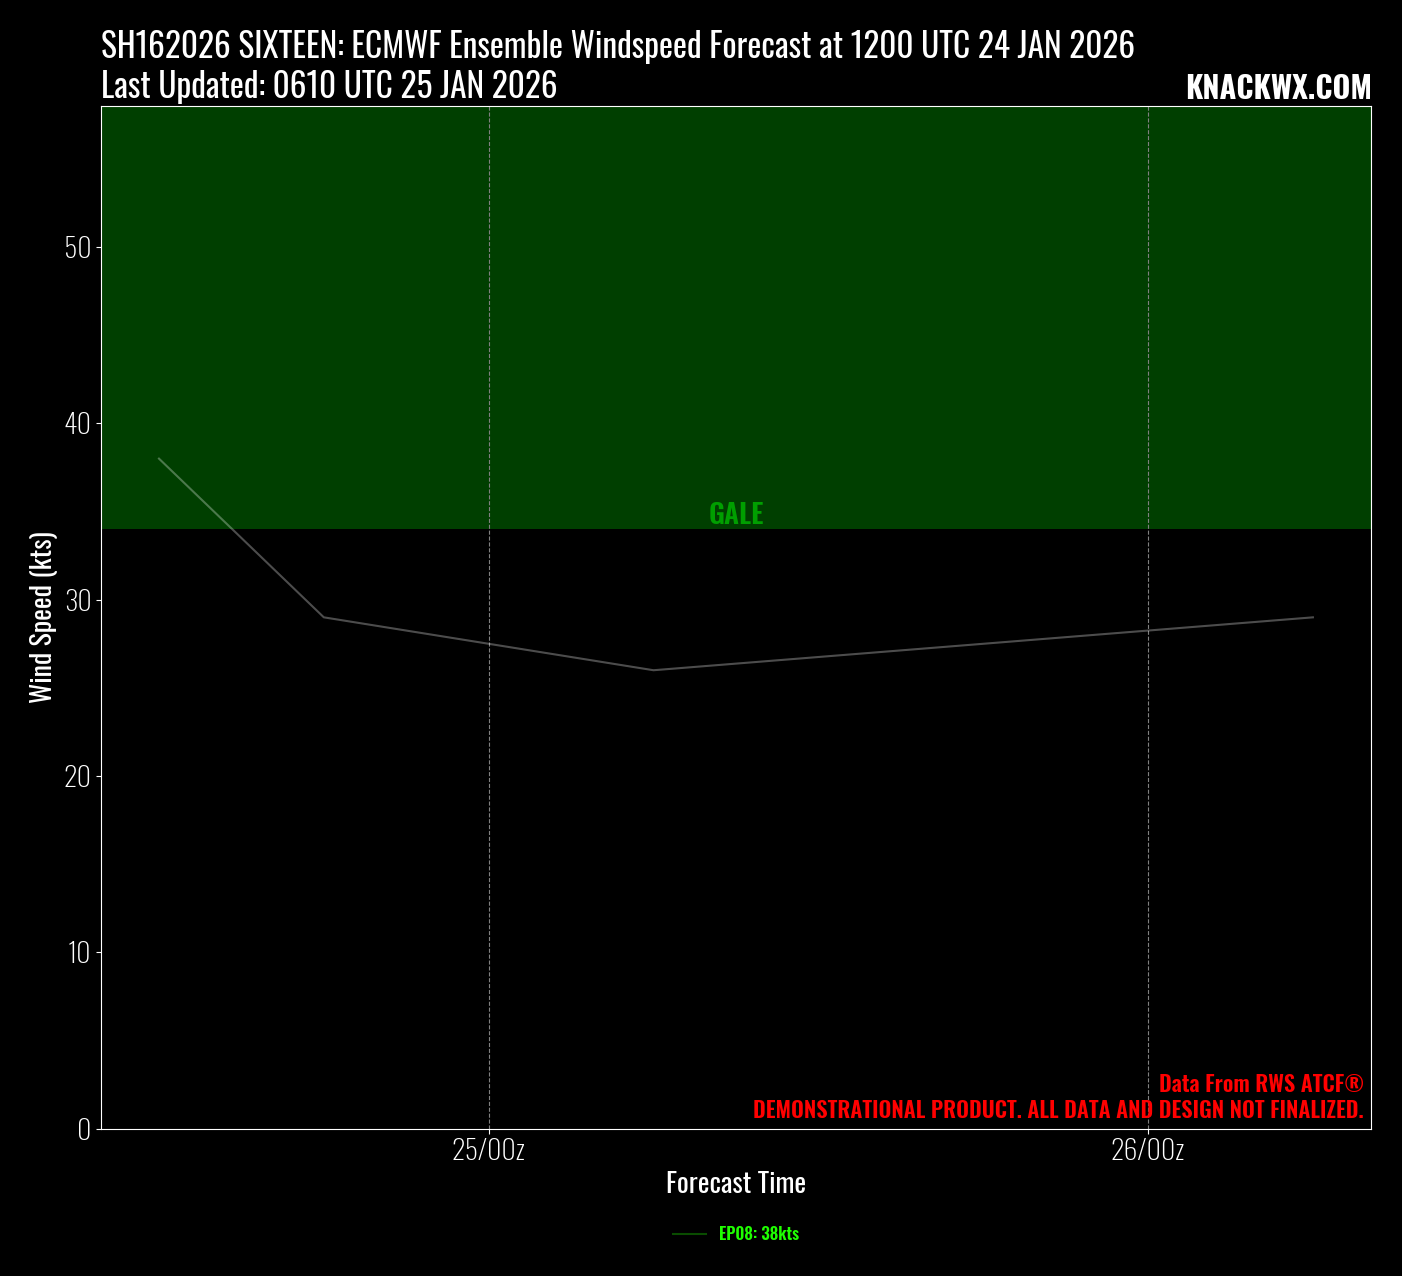
Task: Click the 10 knot y-axis tick label
Action: [79, 953]
